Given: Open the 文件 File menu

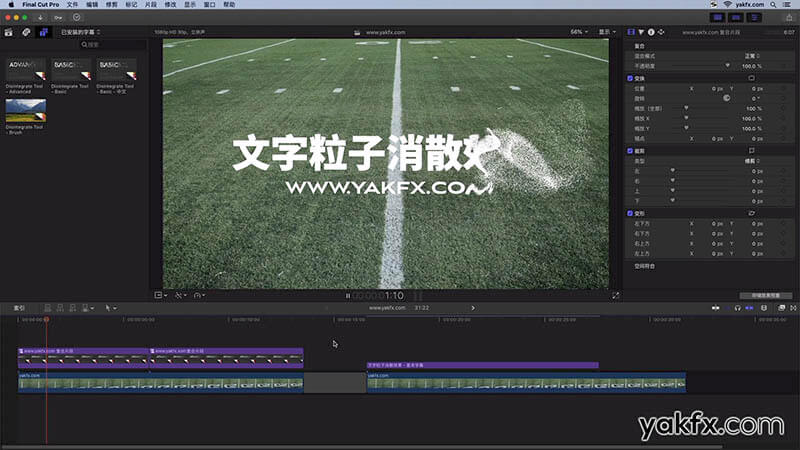Looking at the screenshot, I should (72, 4).
